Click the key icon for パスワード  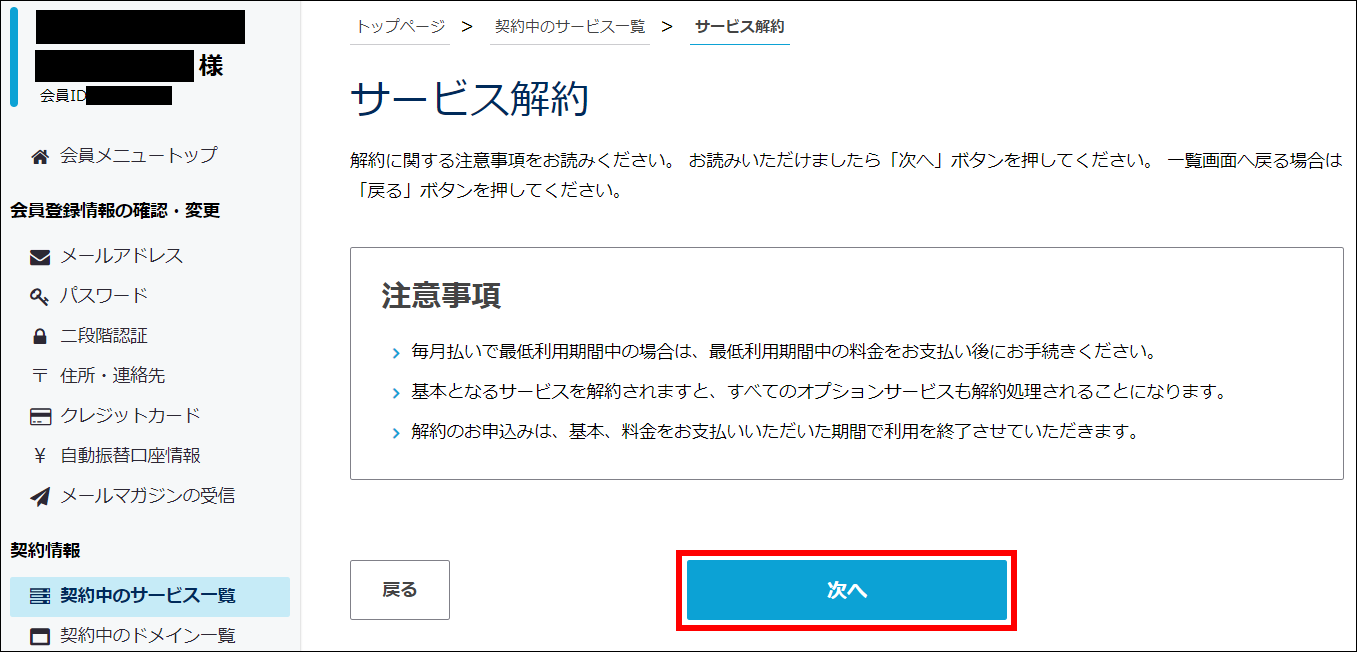pos(40,296)
